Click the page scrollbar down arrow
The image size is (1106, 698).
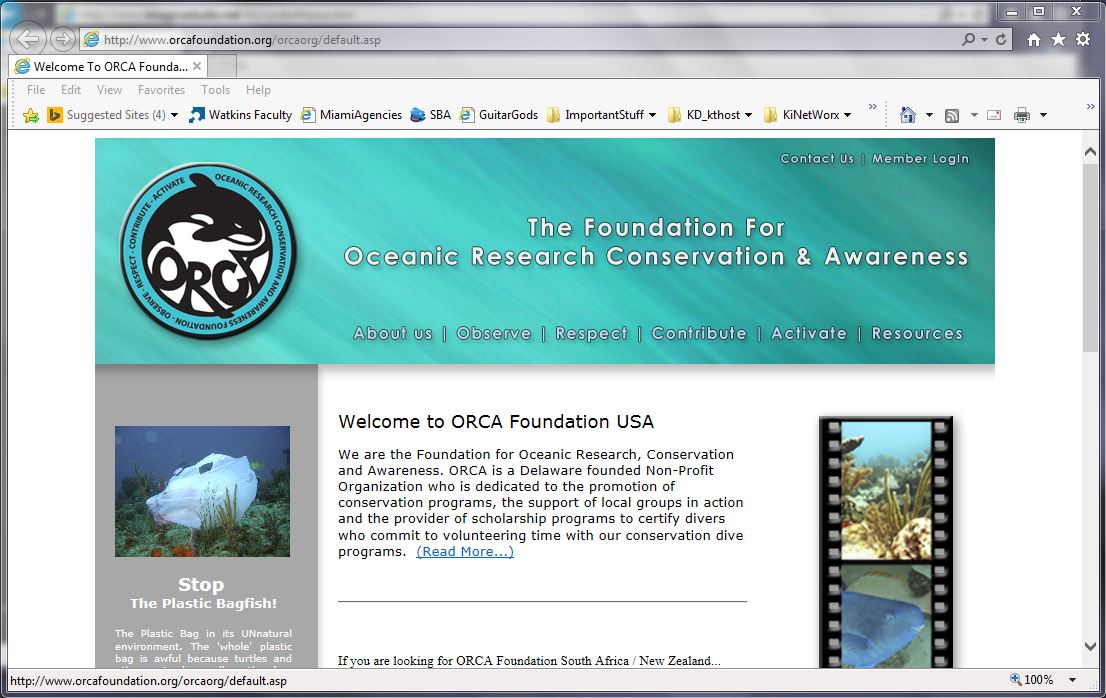pyautogui.click(x=1090, y=646)
